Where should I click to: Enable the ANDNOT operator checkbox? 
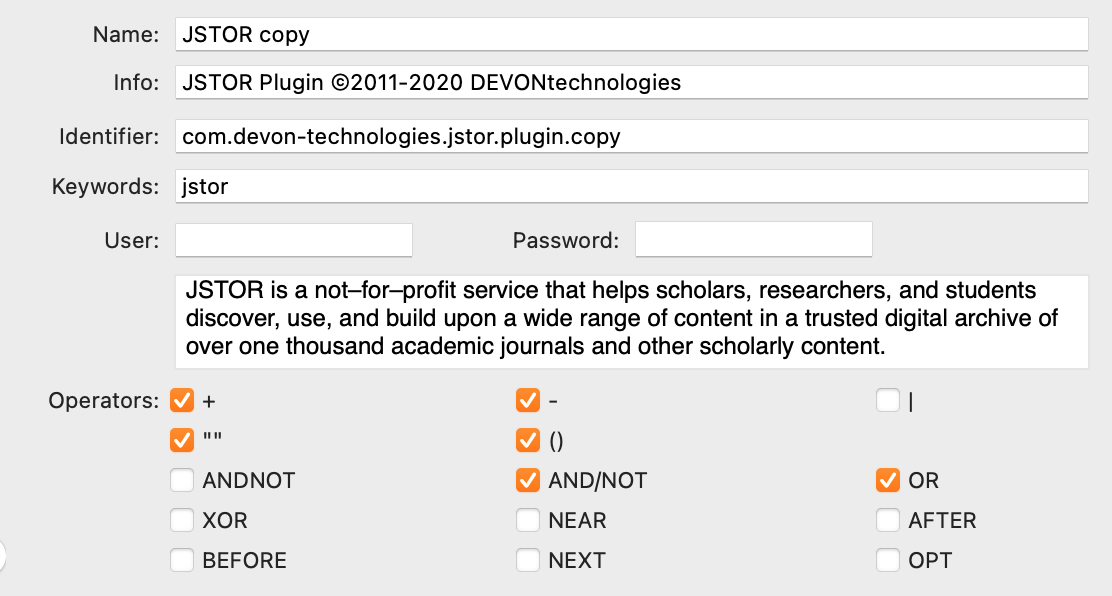pos(182,480)
